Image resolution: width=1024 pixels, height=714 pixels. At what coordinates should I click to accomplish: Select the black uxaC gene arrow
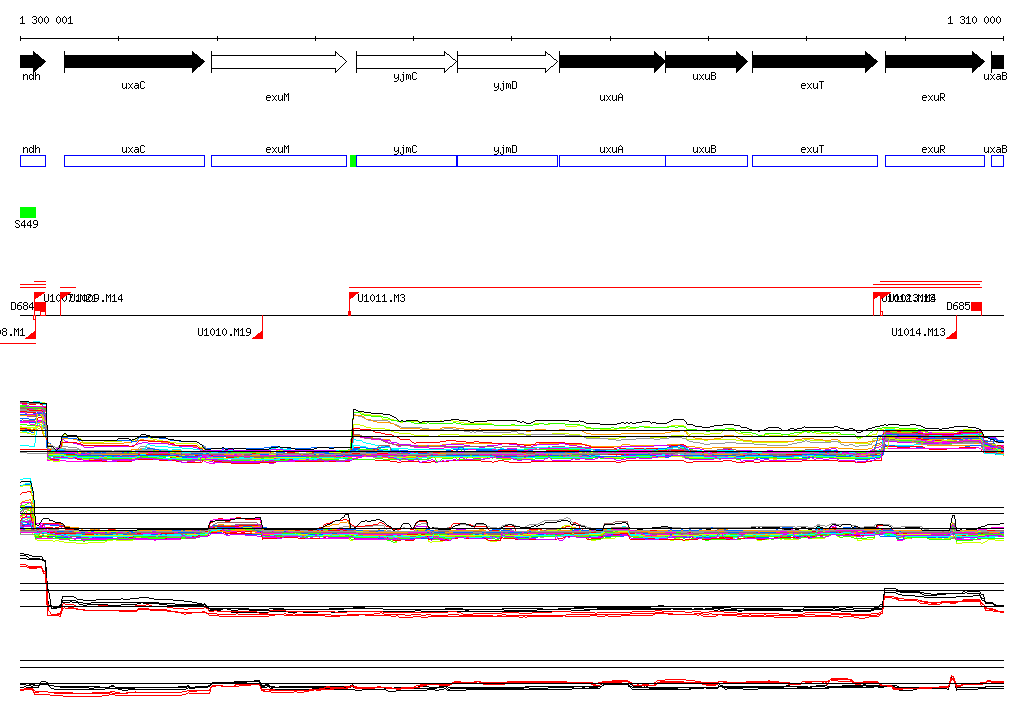(x=135, y=62)
